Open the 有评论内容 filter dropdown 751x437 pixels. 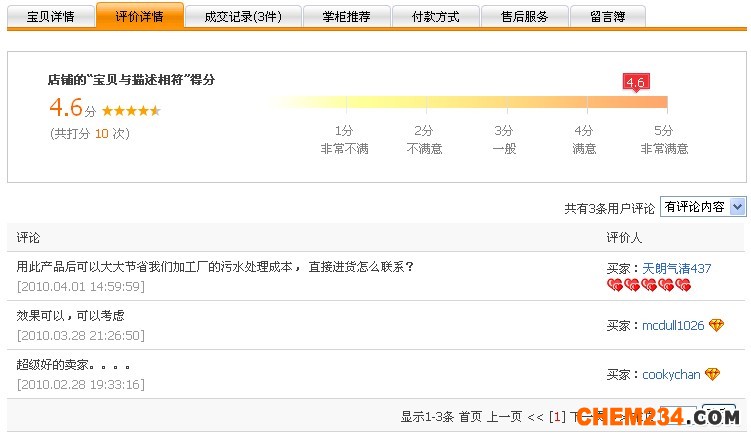(x=704, y=207)
